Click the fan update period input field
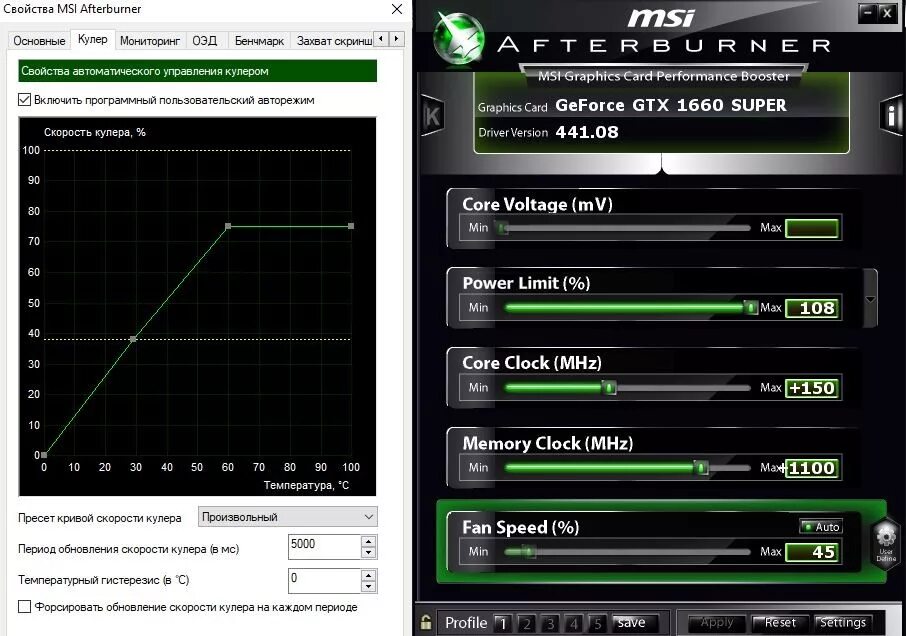Image resolution: width=906 pixels, height=636 pixels. click(325, 546)
